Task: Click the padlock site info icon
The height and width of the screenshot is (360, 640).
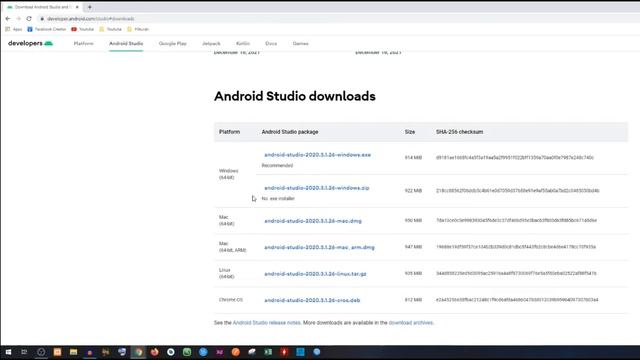Action: pyautogui.click(x=42, y=19)
